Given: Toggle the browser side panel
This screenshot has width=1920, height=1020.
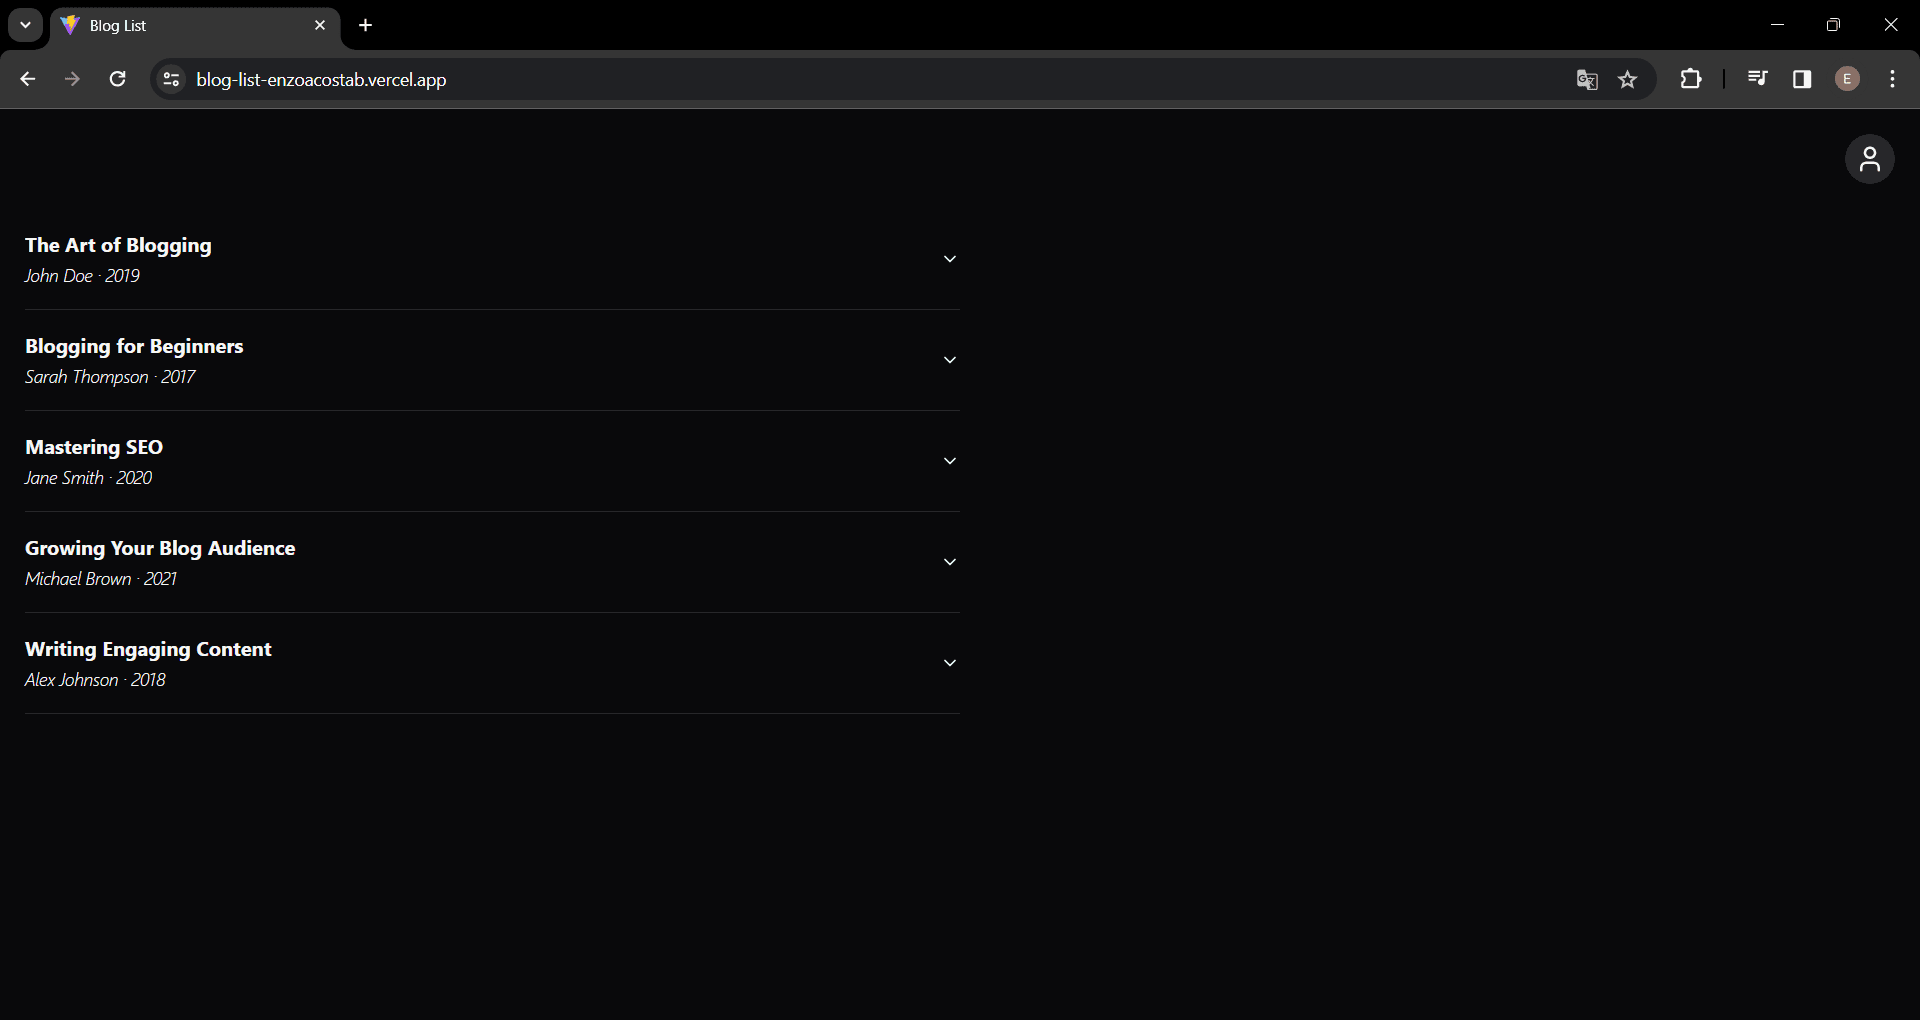Looking at the screenshot, I should 1802,79.
